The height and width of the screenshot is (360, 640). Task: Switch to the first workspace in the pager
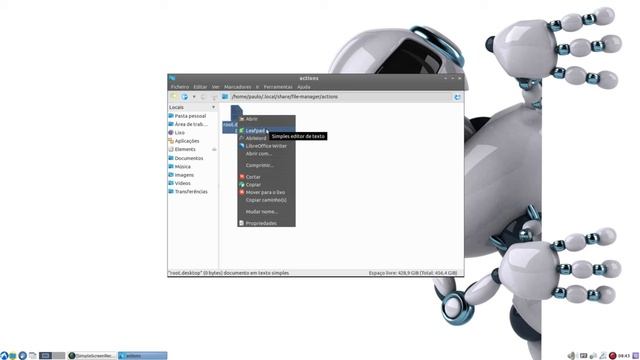[45, 356]
